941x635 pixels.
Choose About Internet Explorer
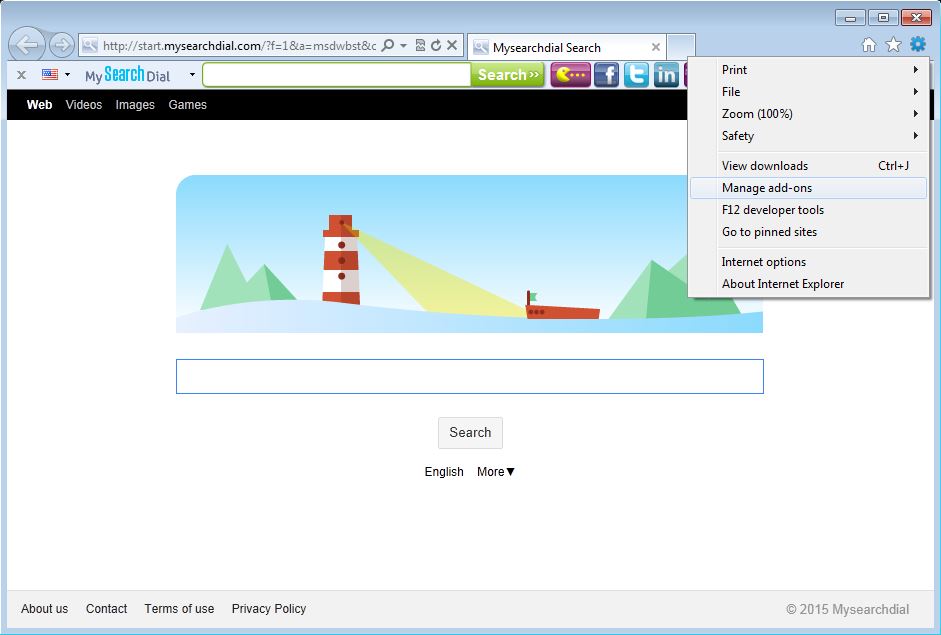(x=808, y=284)
